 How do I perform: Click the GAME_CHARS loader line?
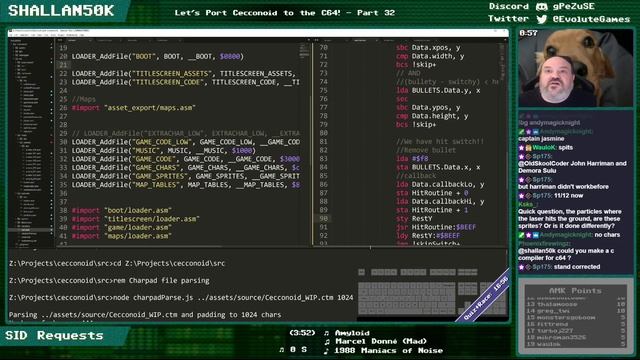(x=186, y=168)
